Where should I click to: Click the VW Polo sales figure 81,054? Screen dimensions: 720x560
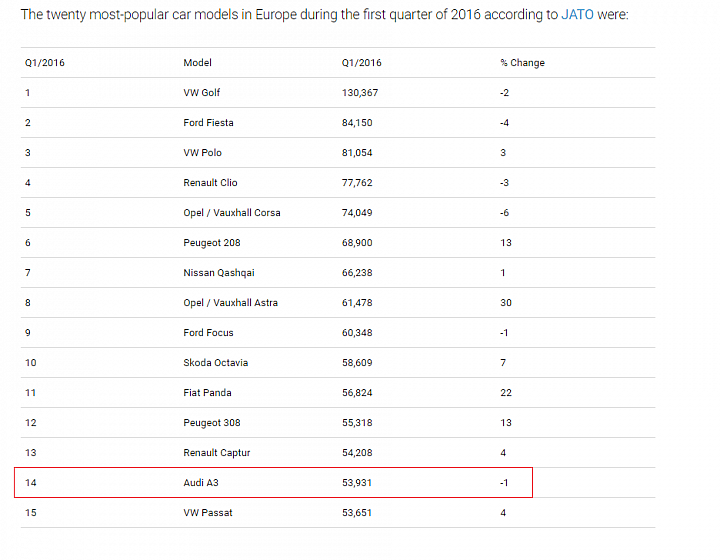click(x=357, y=153)
